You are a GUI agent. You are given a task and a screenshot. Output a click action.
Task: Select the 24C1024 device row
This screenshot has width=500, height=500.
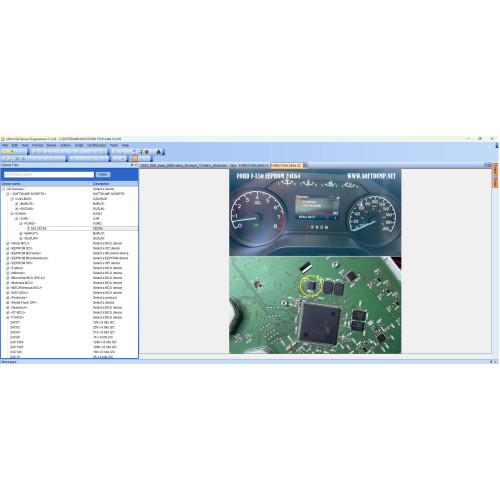click(x=69, y=342)
